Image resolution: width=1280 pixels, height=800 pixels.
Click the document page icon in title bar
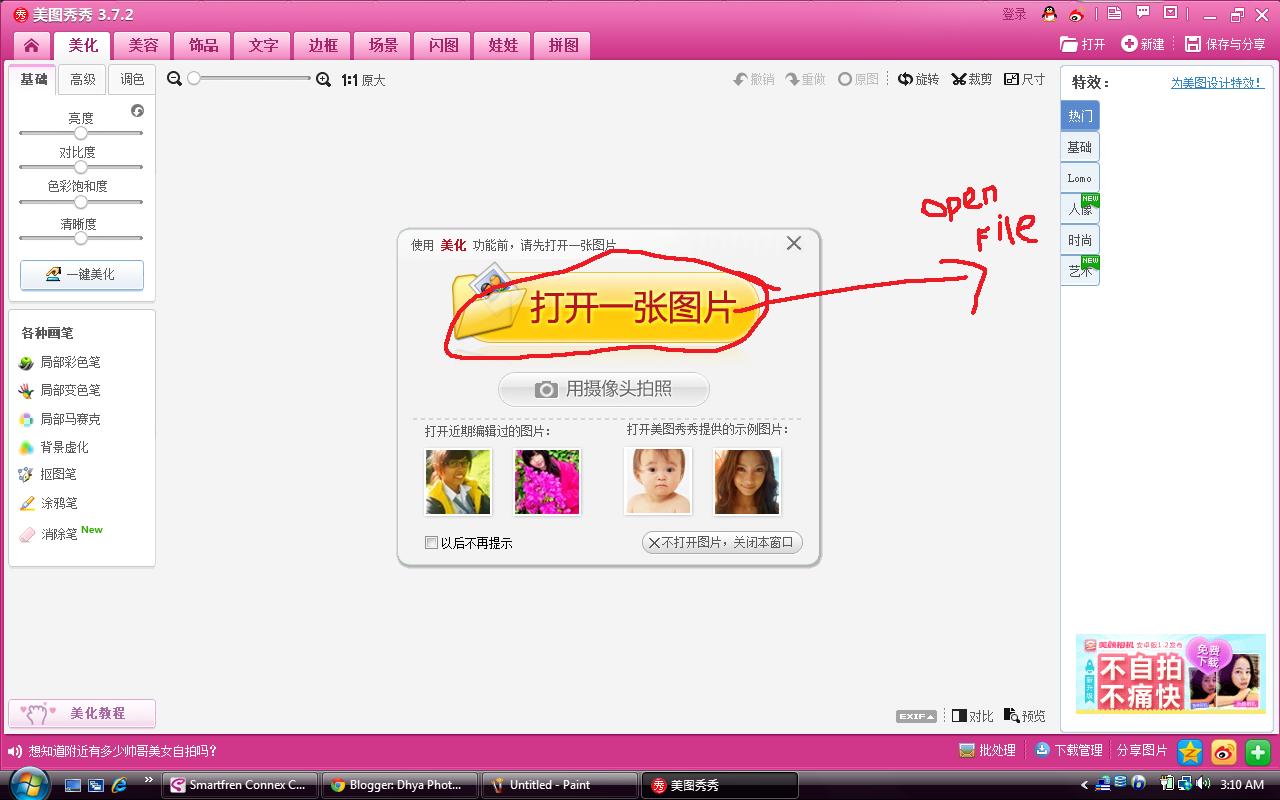point(1115,14)
